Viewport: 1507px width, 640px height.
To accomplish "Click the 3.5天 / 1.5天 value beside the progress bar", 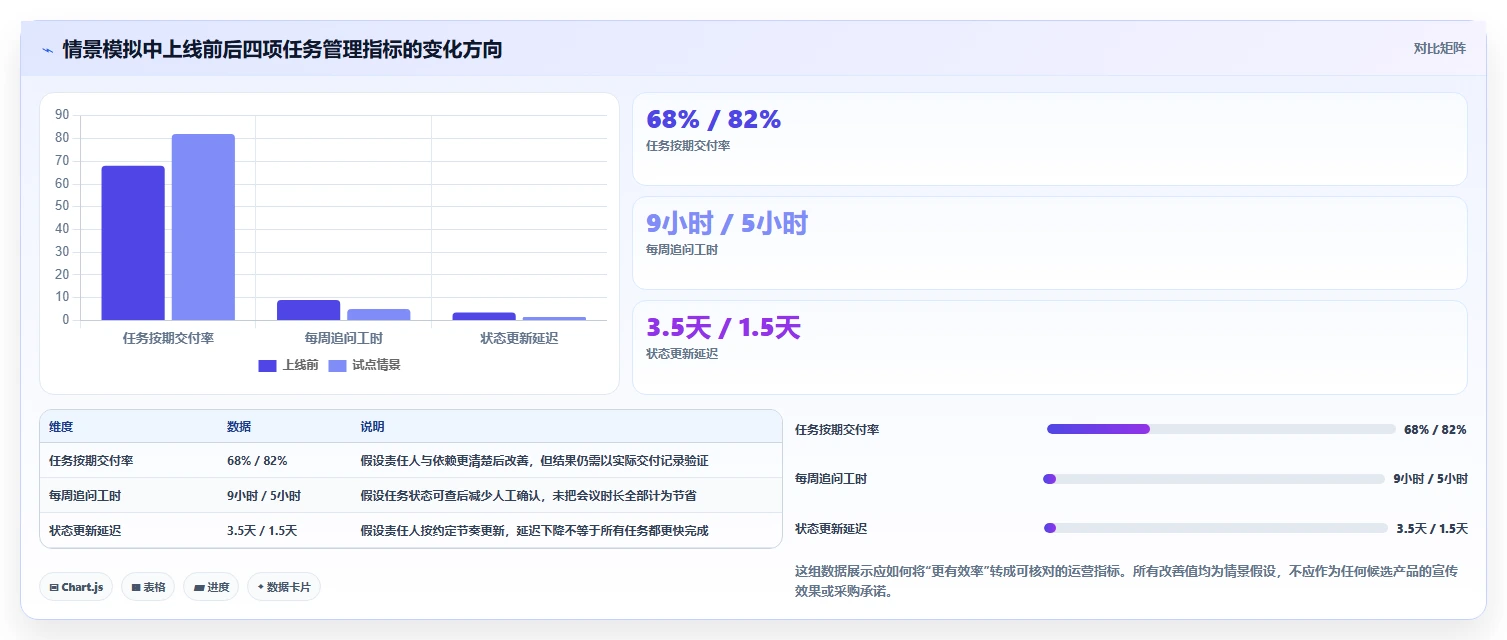I will [1432, 528].
